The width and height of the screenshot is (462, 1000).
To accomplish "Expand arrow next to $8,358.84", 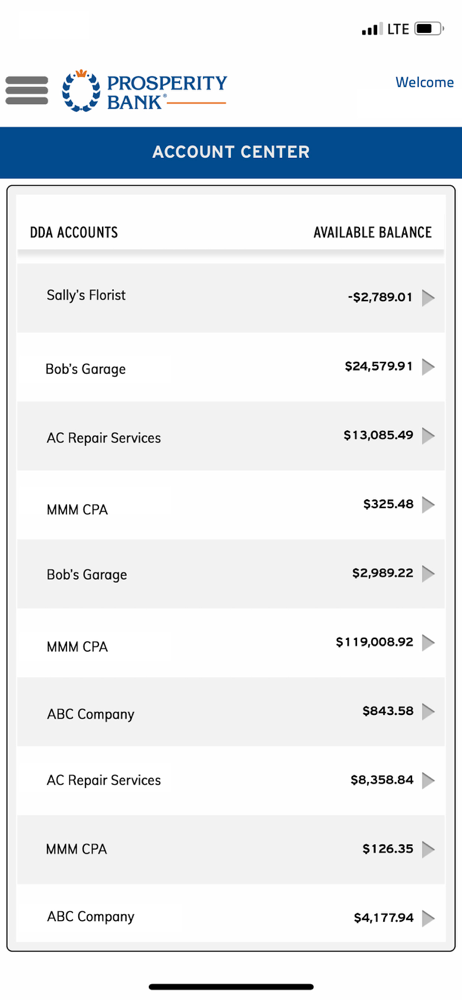I will [429, 781].
